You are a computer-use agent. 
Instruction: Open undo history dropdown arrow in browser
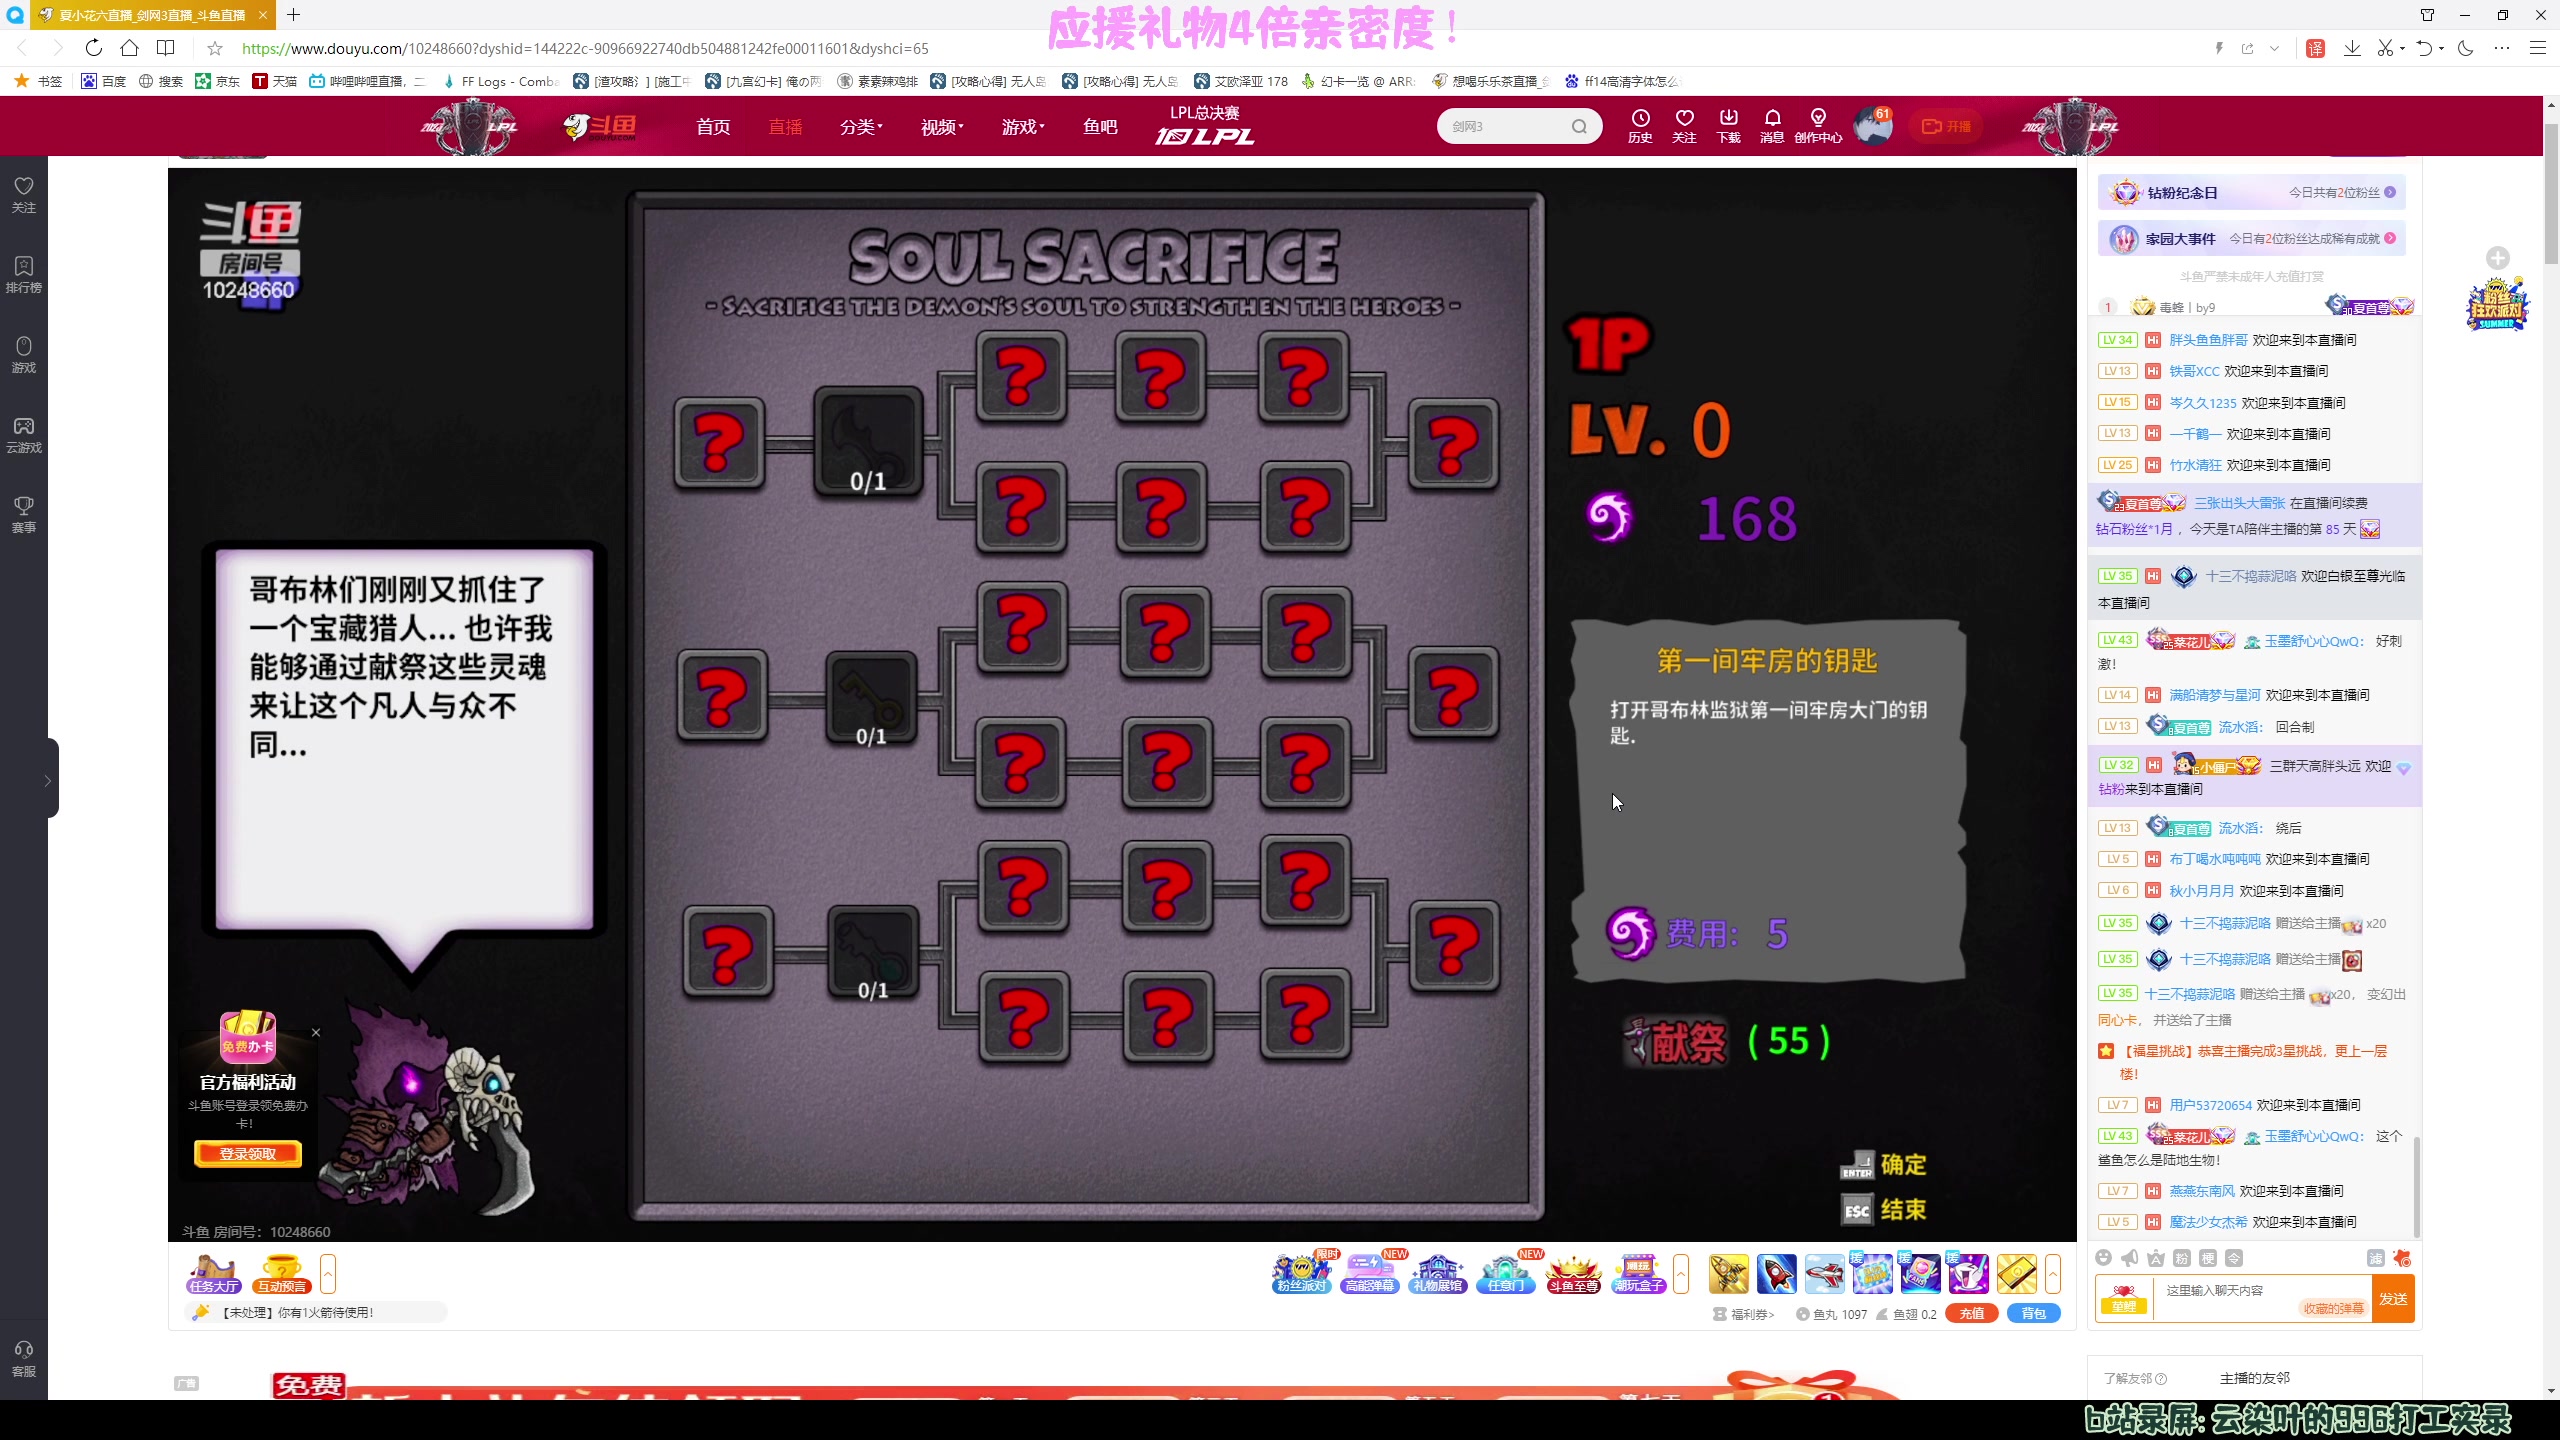click(x=2441, y=48)
